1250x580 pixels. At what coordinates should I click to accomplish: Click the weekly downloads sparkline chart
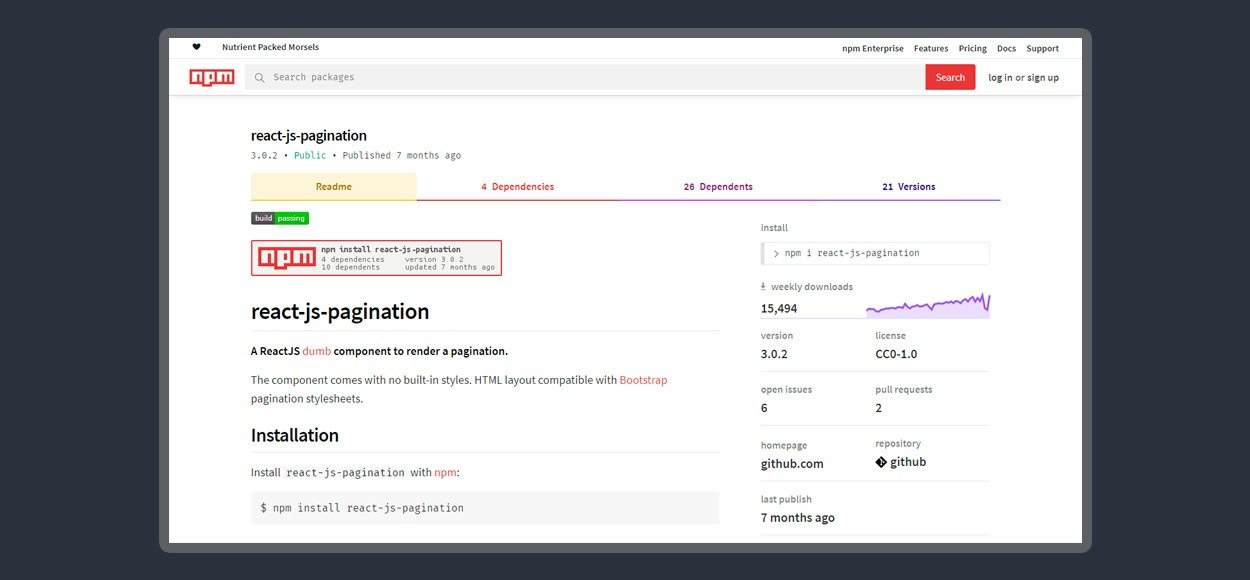coord(928,305)
